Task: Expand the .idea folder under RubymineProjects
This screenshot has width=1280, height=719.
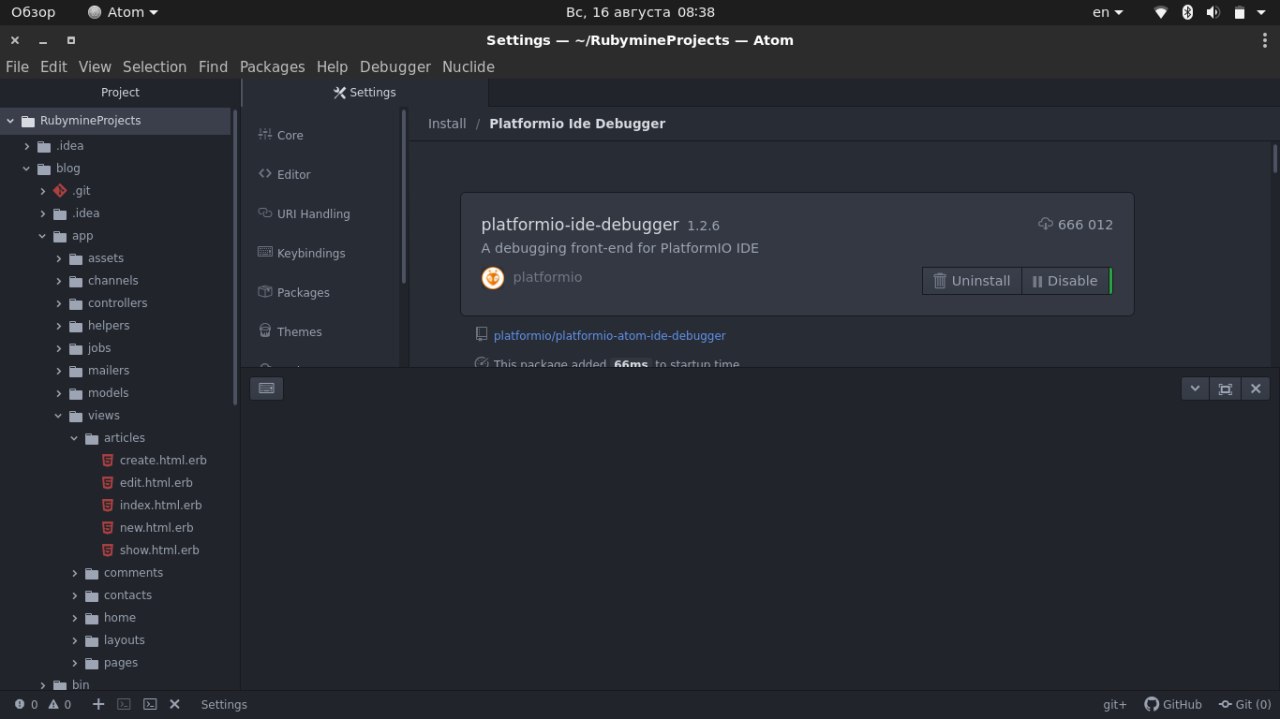Action: click(27, 146)
